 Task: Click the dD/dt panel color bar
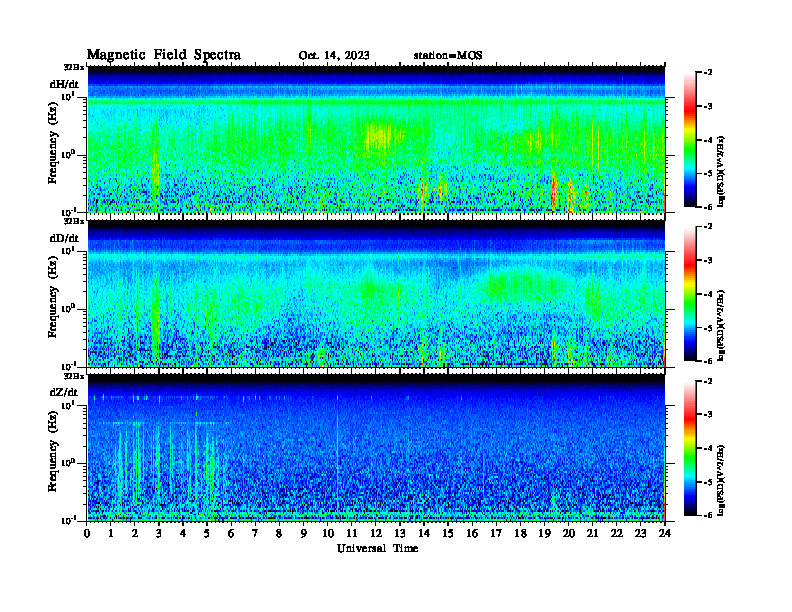[x=690, y=293]
